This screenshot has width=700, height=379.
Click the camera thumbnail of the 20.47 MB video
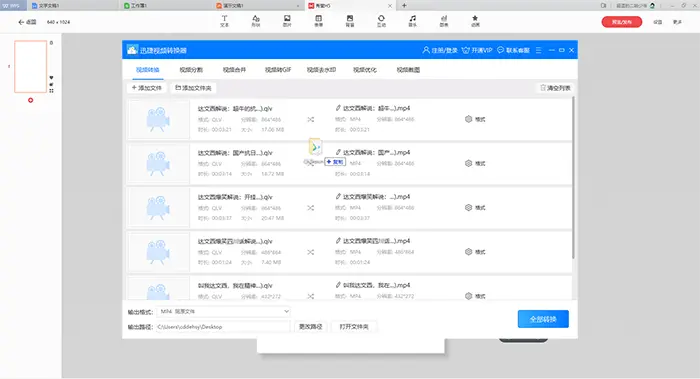point(158,208)
